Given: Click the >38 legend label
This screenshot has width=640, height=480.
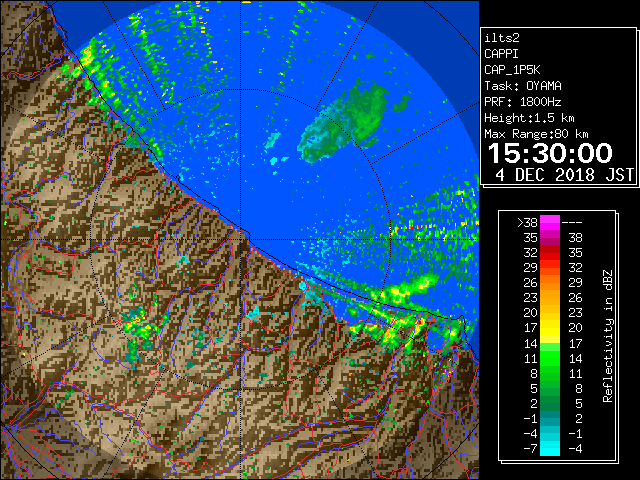Looking at the screenshot, I should coord(527,223).
